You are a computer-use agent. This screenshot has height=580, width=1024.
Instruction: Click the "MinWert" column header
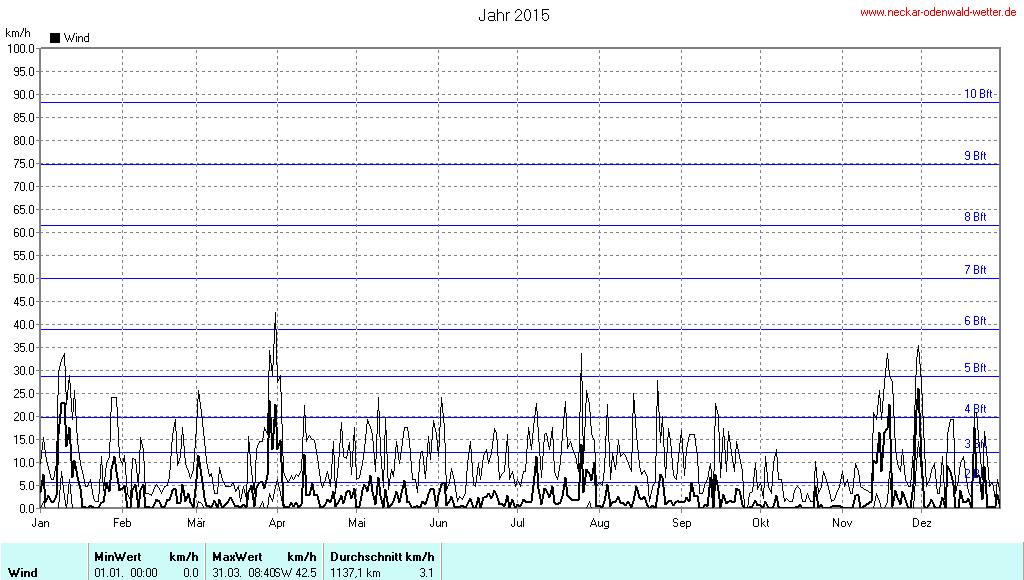(118, 556)
